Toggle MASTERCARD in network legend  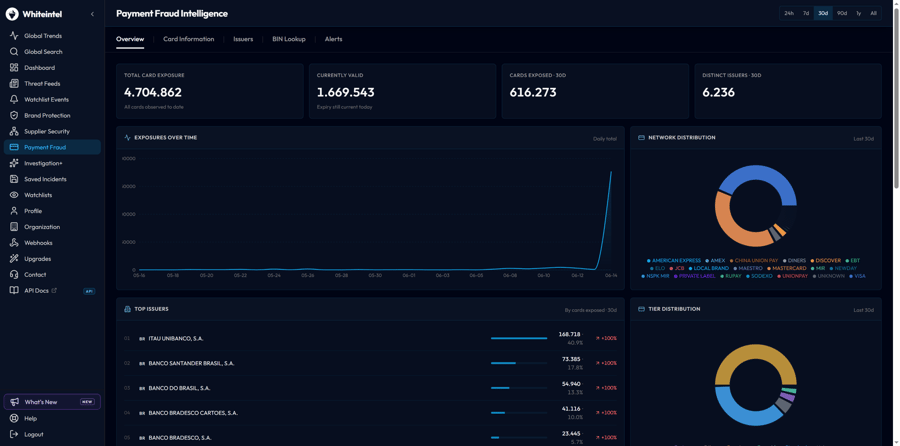pos(786,268)
